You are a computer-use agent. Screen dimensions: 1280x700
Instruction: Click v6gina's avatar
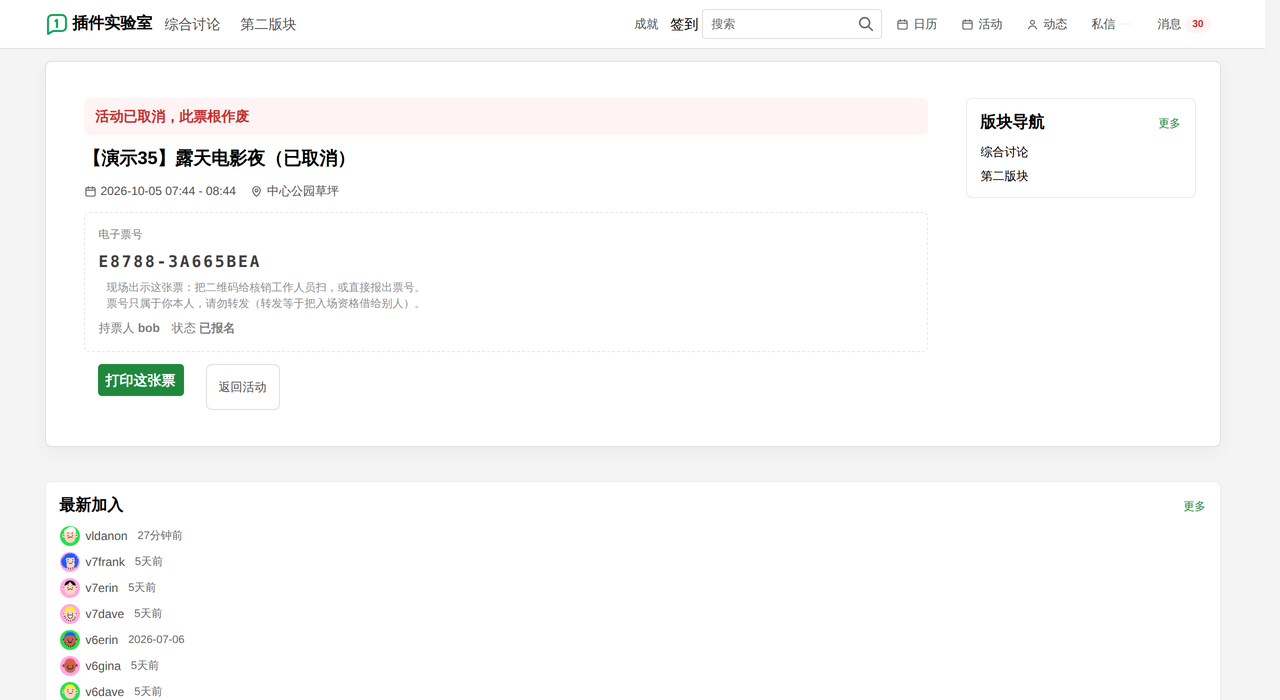click(70, 666)
